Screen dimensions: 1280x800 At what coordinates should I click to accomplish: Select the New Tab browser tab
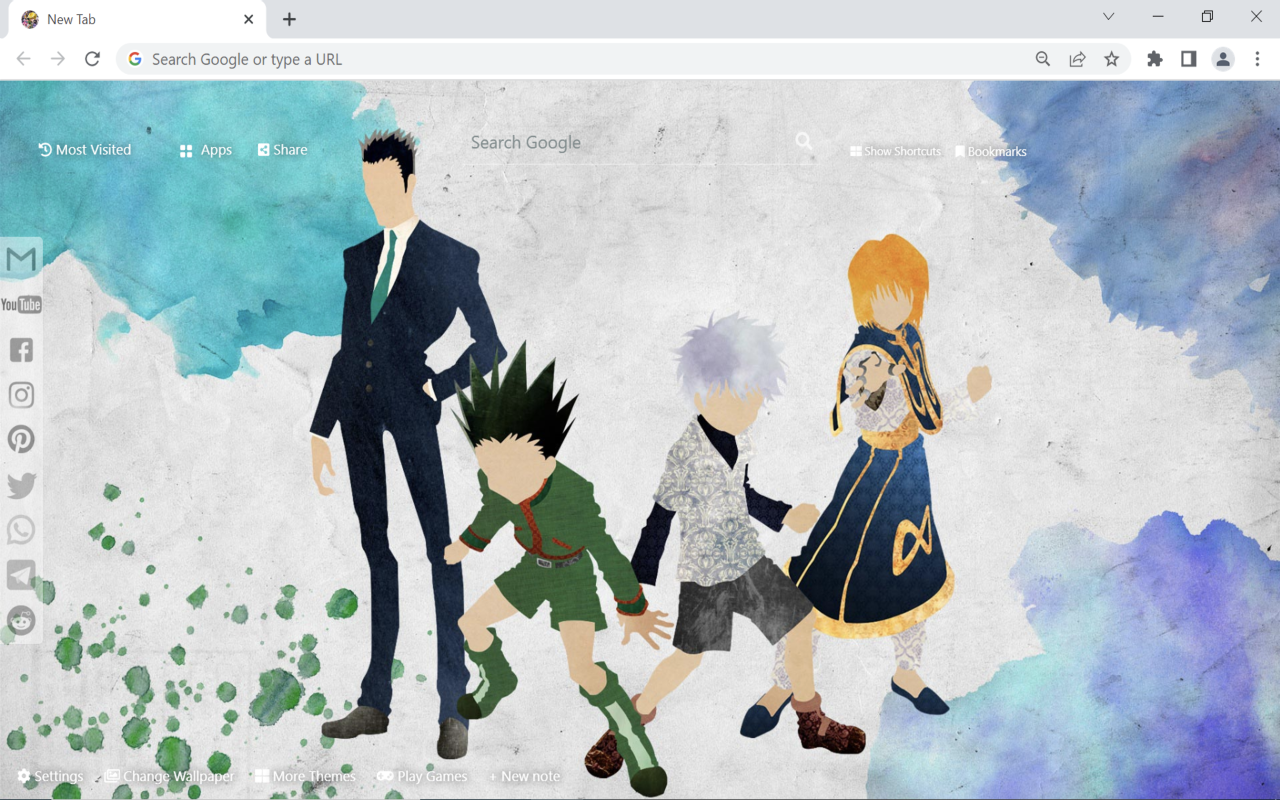pyautogui.click(x=137, y=20)
